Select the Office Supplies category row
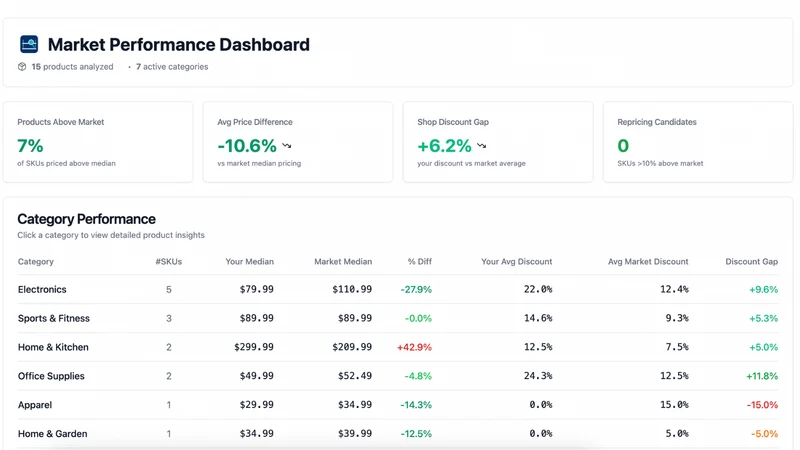 click(x=398, y=376)
